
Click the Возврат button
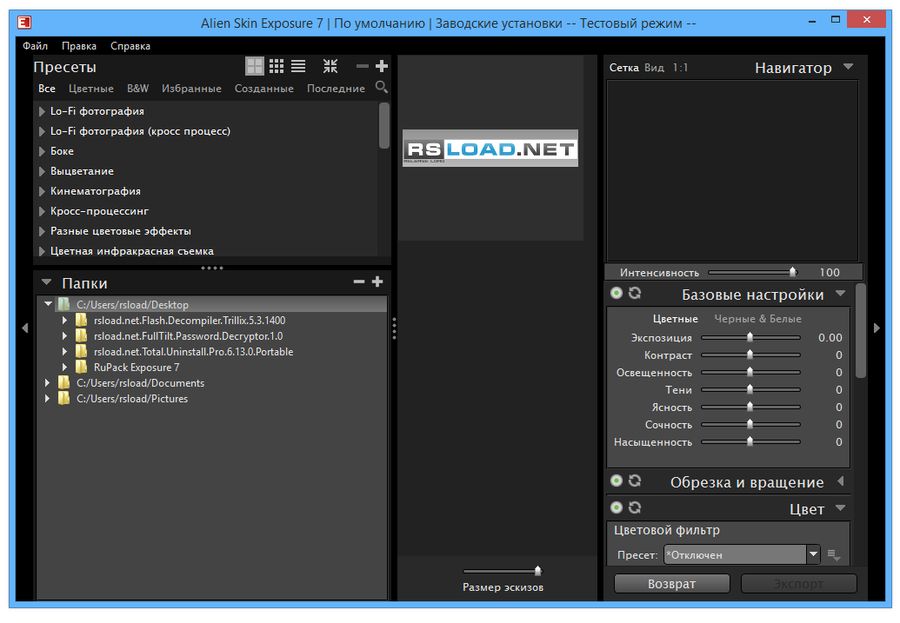click(672, 584)
